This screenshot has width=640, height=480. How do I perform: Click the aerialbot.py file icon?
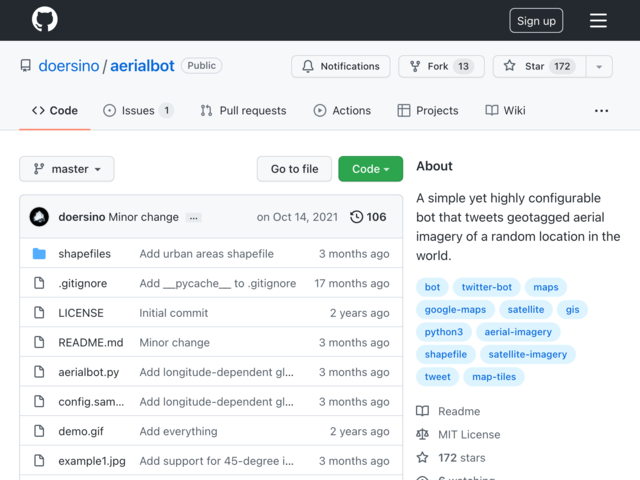pos(39,372)
